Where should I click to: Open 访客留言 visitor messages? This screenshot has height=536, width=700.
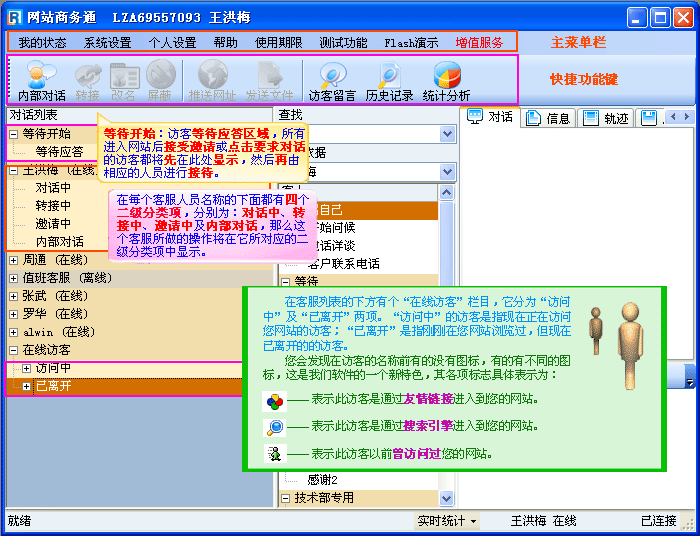click(x=332, y=80)
